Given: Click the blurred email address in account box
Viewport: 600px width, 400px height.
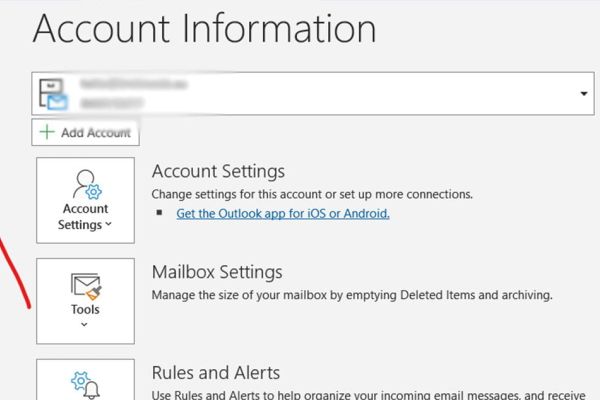Looking at the screenshot, I should [x=134, y=84].
